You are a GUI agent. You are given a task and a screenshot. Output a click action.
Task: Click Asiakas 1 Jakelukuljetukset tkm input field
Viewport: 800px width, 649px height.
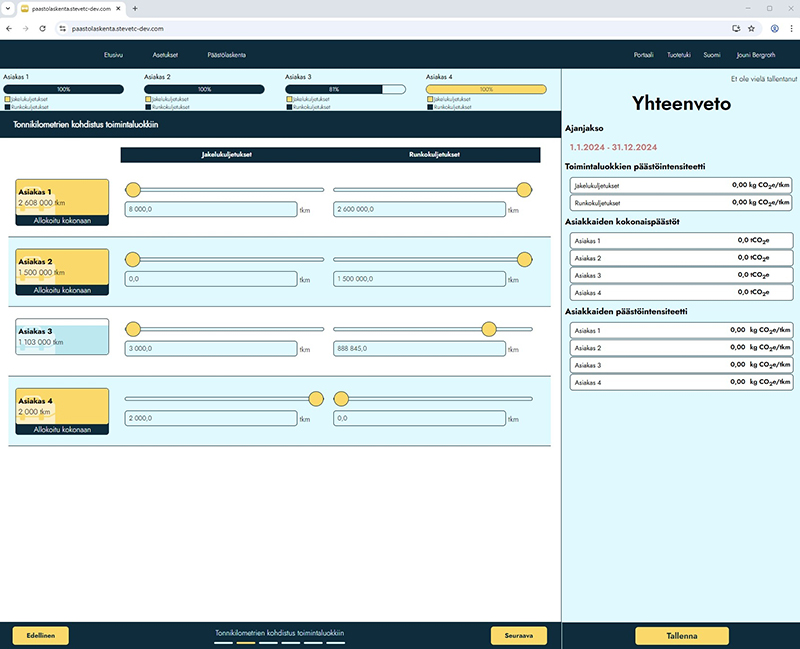[x=210, y=210]
